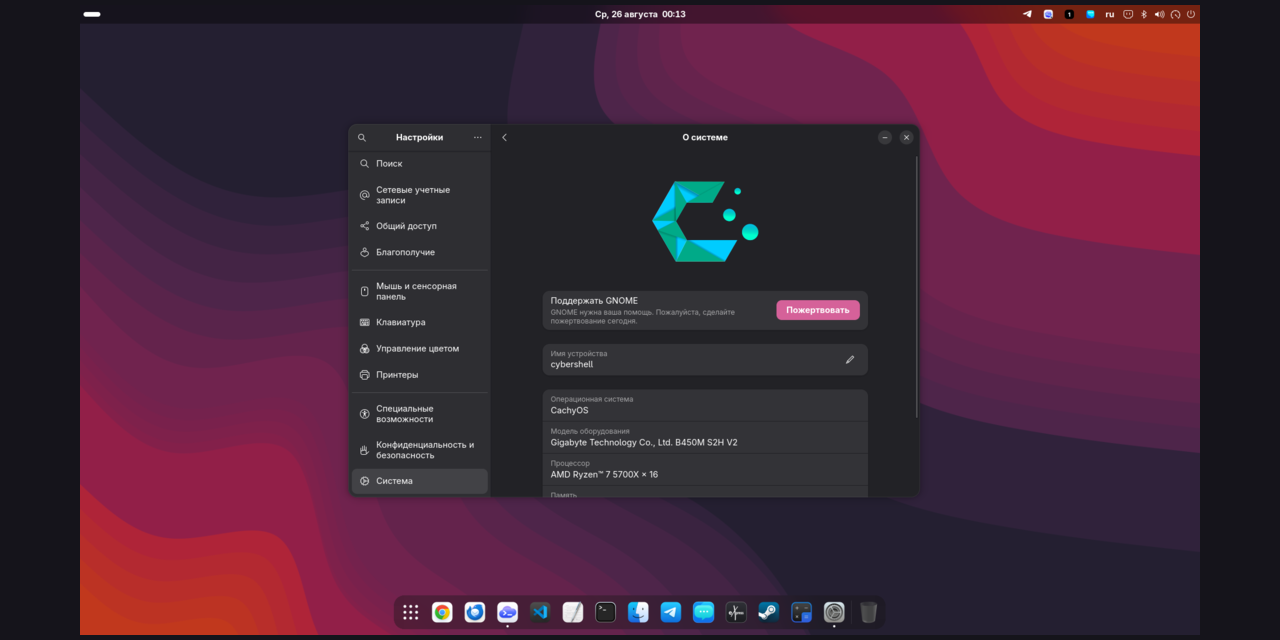
Task: Select Поиск in the settings sidebar
Action: pos(420,163)
